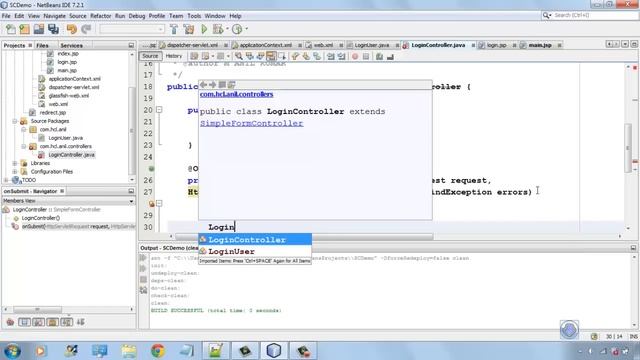The width and height of the screenshot is (640, 360).
Task: Click the Save All toolbar icon
Action: click(x=53, y=29)
